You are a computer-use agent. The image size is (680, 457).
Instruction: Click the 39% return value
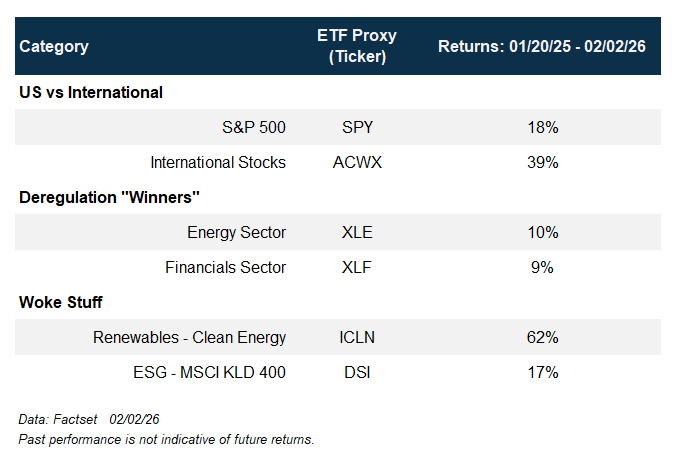click(x=543, y=162)
